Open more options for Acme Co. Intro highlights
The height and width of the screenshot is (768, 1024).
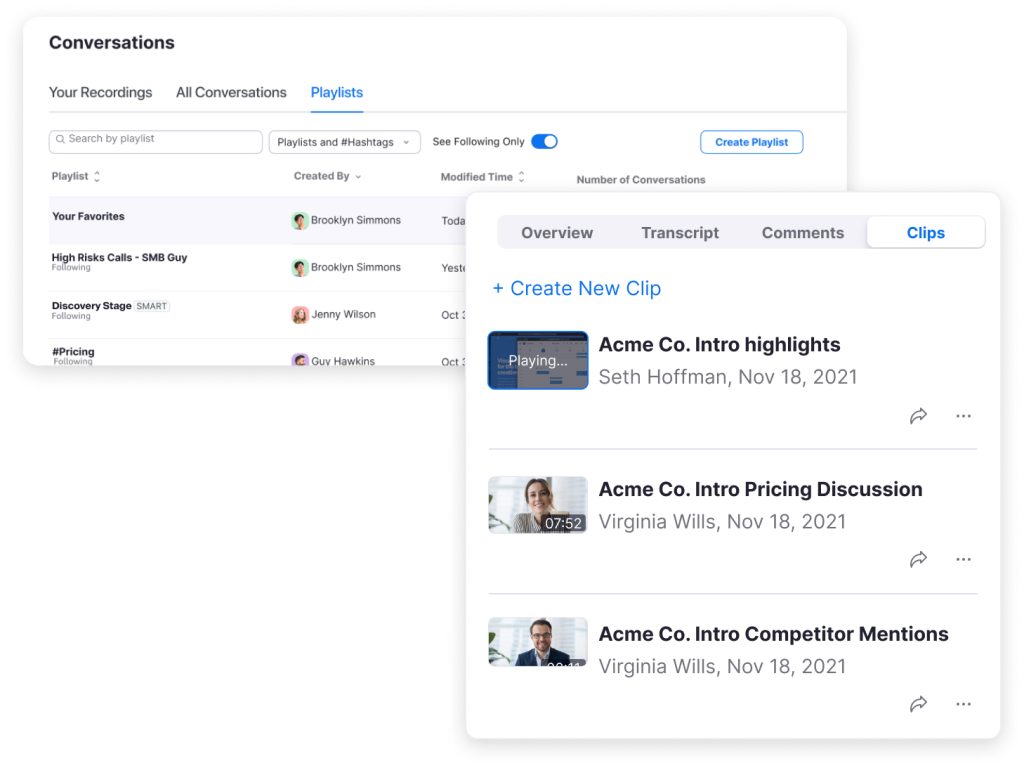point(963,416)
